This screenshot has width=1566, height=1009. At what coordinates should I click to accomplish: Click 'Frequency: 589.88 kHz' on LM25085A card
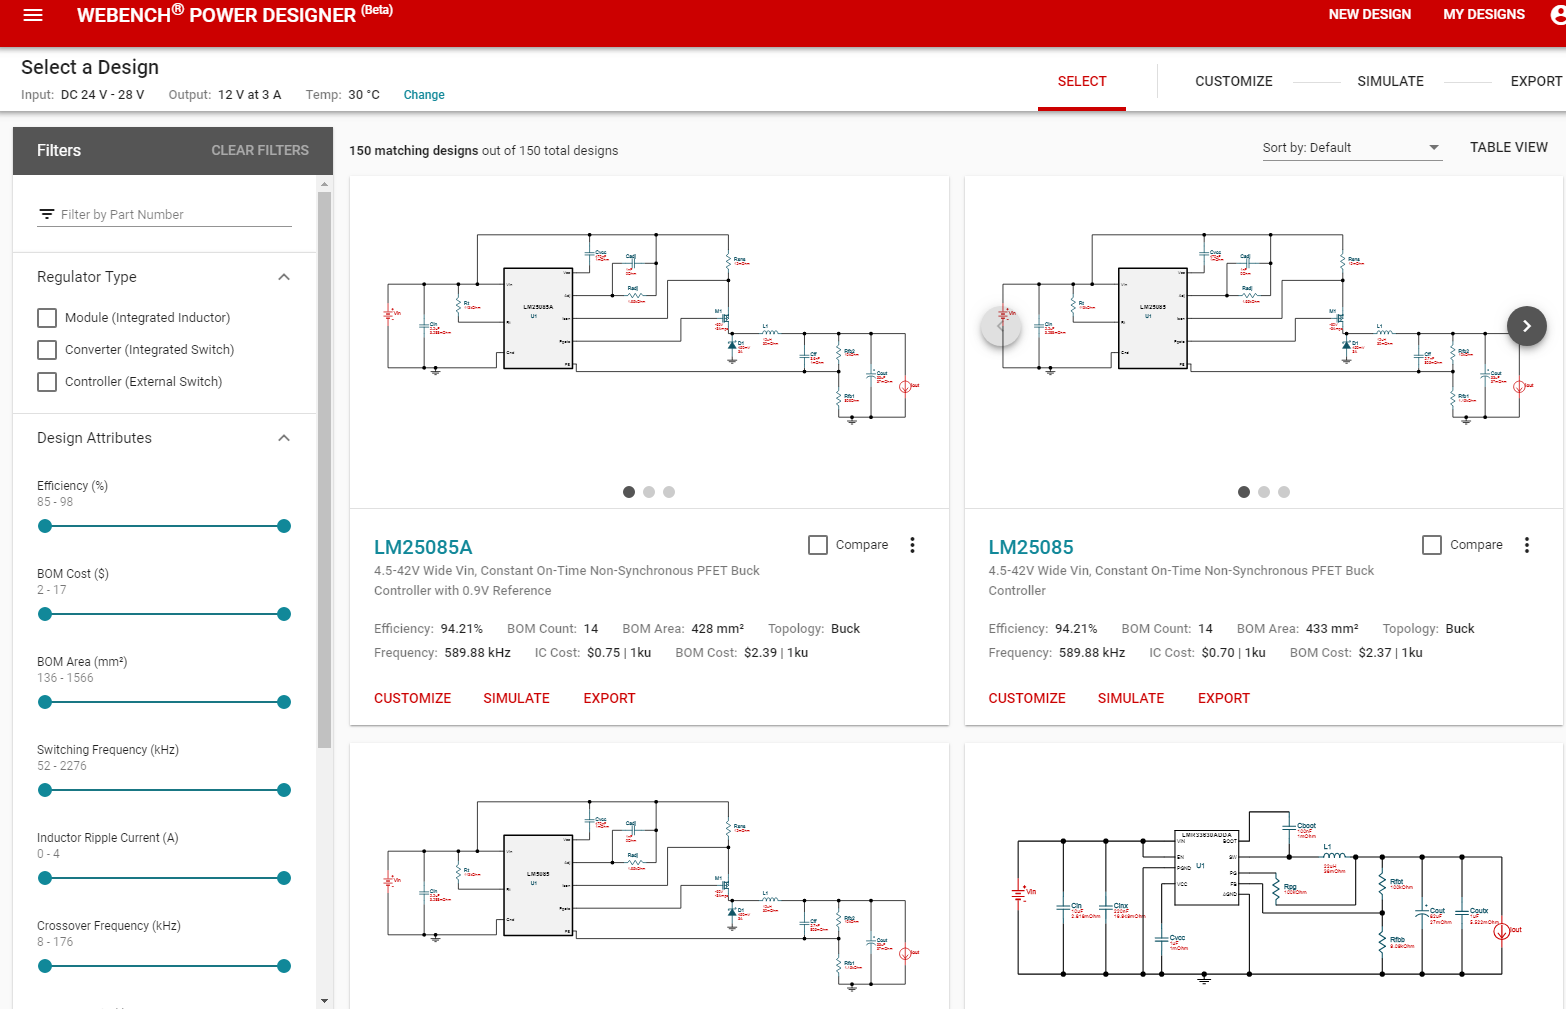442,653
